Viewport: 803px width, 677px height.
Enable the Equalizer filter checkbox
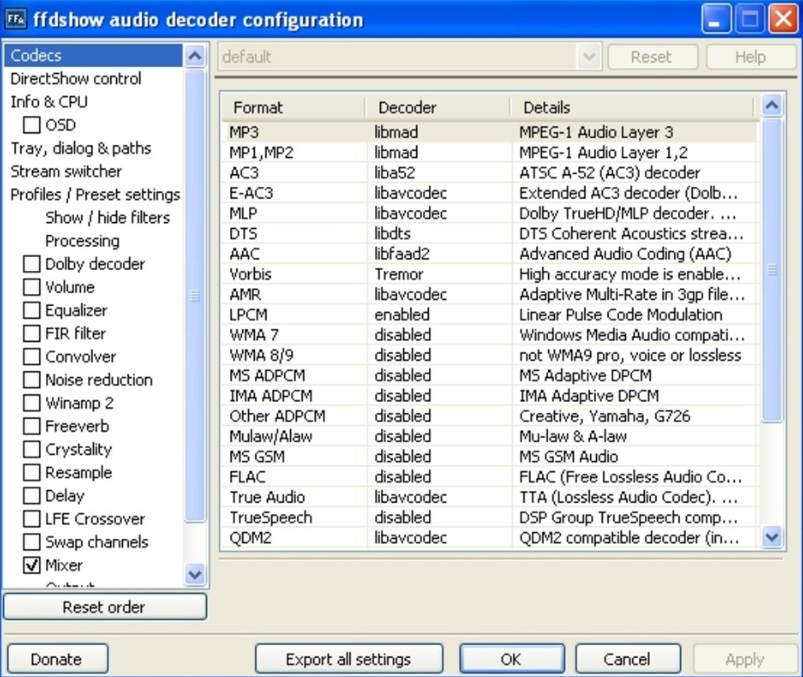32,311
